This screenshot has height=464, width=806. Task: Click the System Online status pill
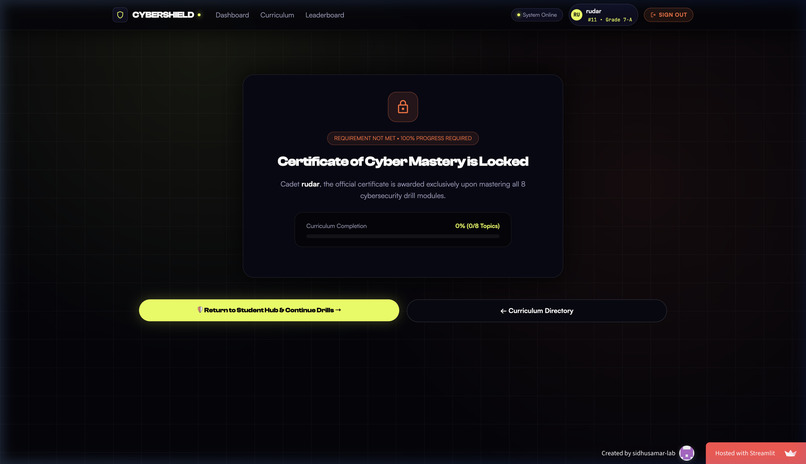click(x=537, y=15)
